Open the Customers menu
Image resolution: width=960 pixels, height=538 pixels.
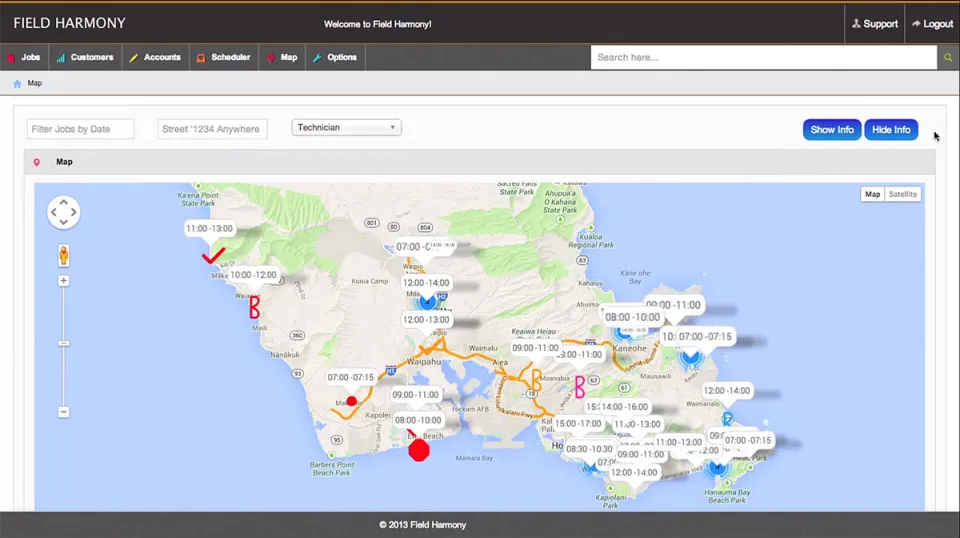pyautogui.click(x=85, y=58)
